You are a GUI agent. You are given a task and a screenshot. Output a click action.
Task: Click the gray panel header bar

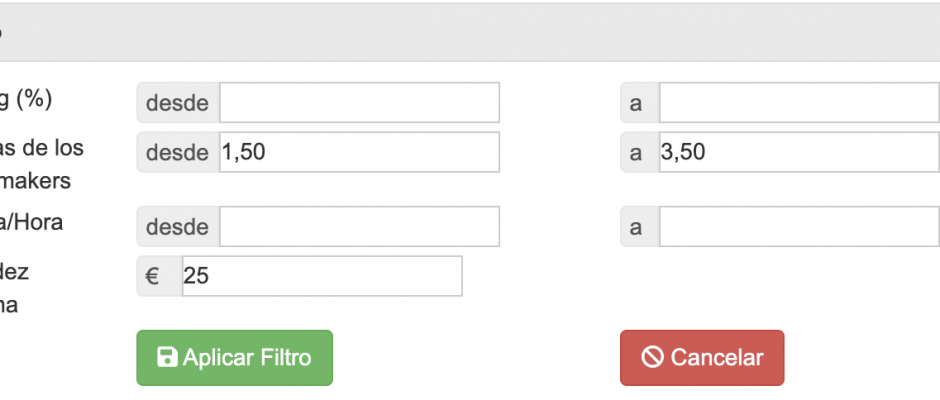click(x=470, y=32)
